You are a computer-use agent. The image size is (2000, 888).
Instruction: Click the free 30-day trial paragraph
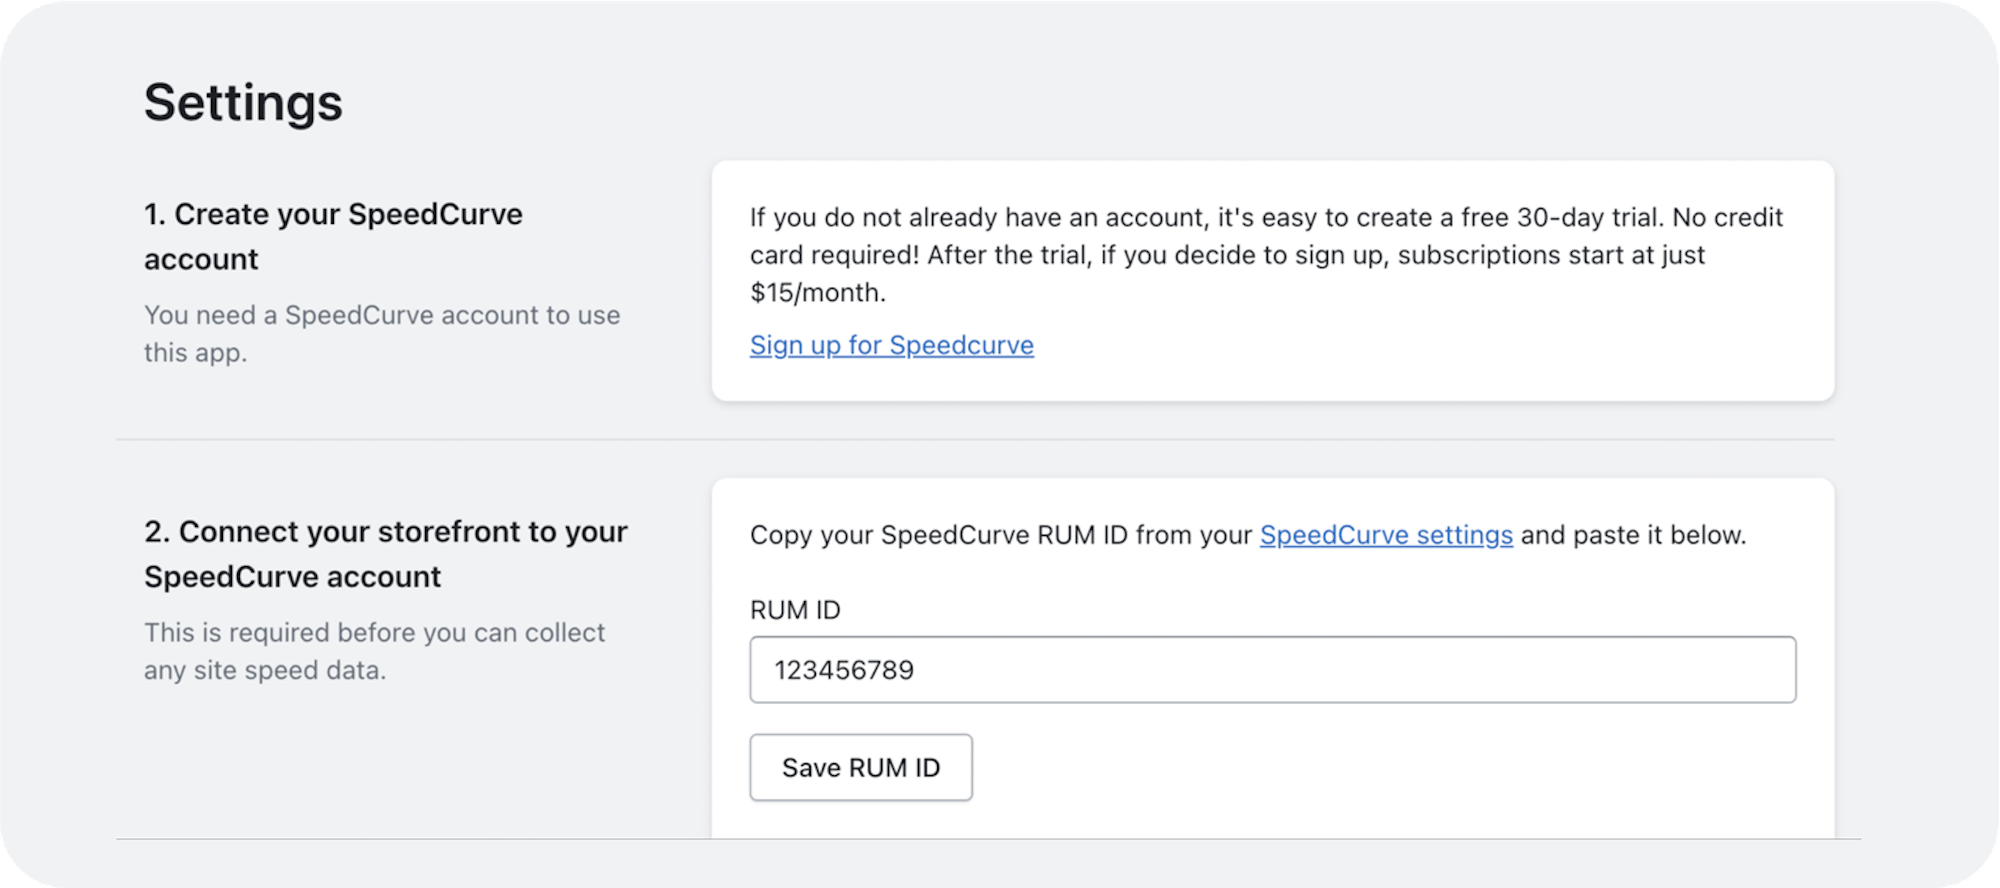click(x=1266, y=255)
